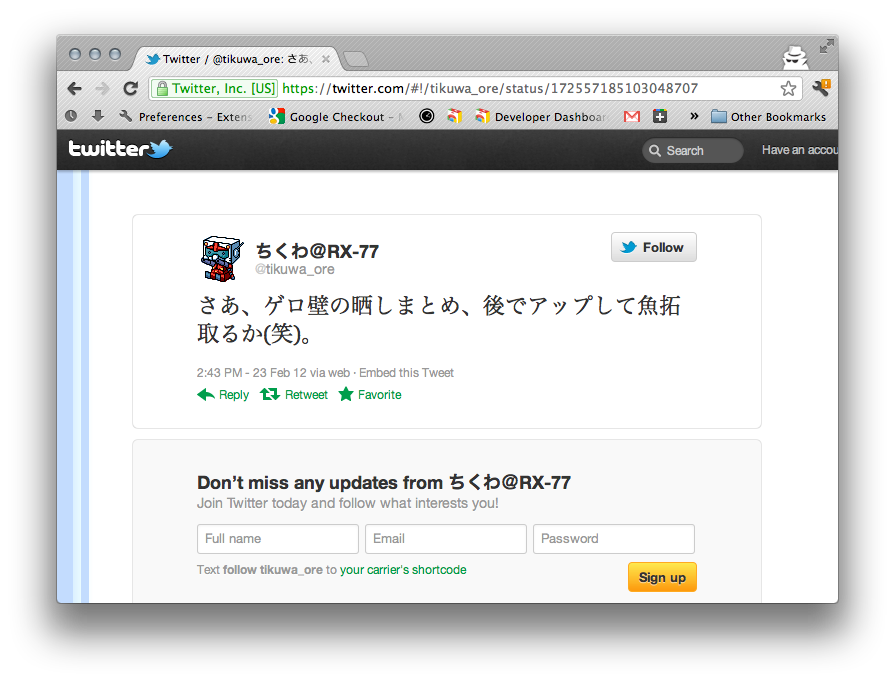Open the Gmail bookmark icon
This screenshot has width=895, height=682.
(x=632, y=116)
